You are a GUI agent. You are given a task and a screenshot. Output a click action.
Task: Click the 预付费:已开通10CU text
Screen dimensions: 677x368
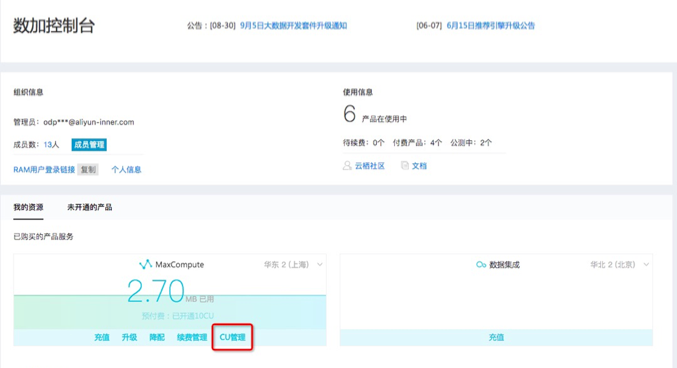[178, 316]
